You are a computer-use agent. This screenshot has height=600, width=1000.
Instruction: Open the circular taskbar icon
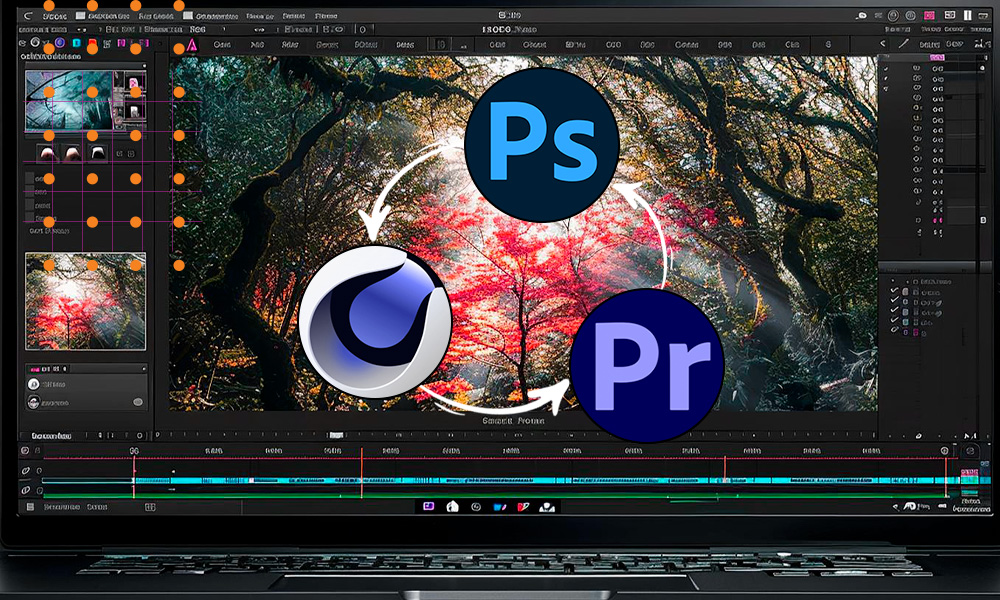point(476,506)
